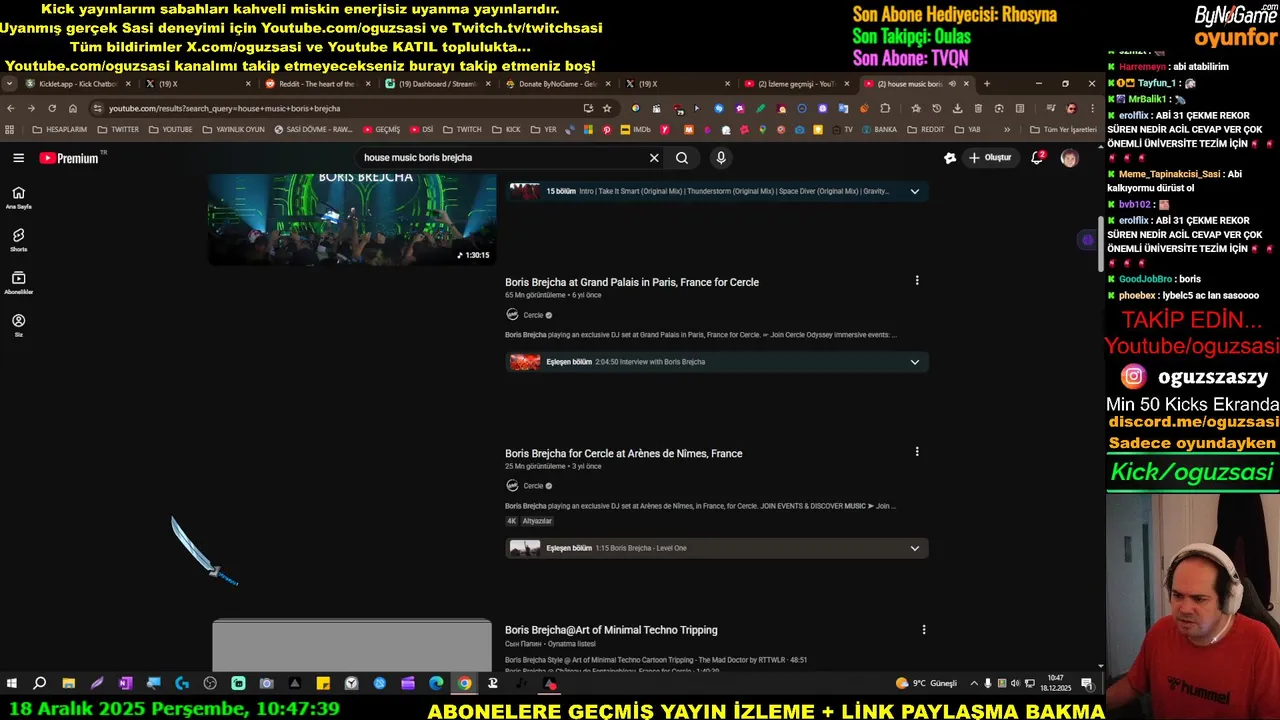Focus the YouTube search input field
The height and width of the screenshot is (720, 1280).
pyautogui.click(x=500, y=158)
